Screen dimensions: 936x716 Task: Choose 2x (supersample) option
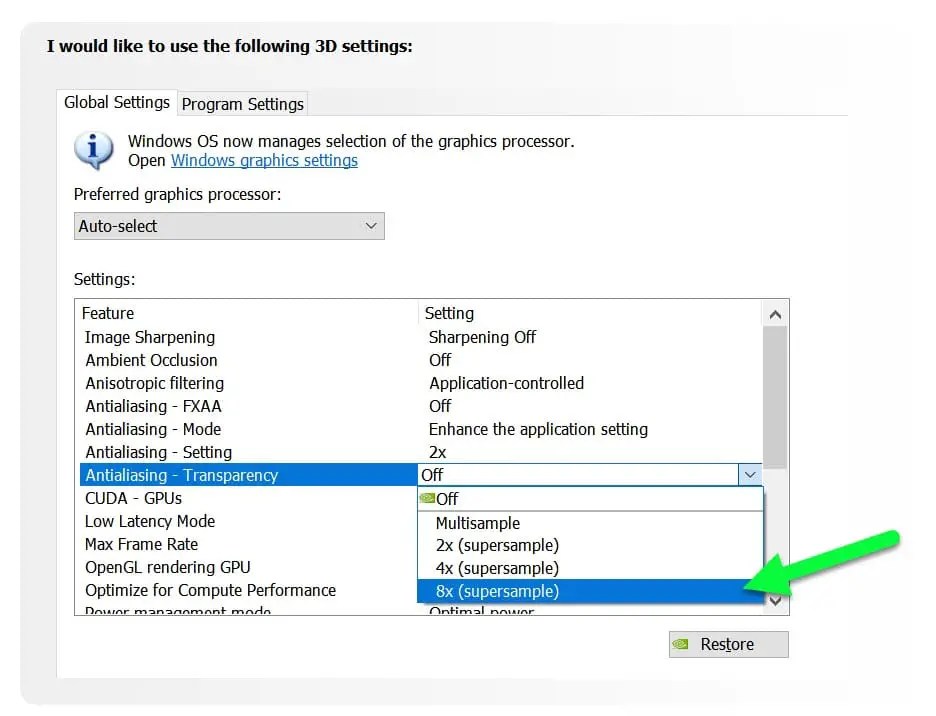(x=590, y=545)
